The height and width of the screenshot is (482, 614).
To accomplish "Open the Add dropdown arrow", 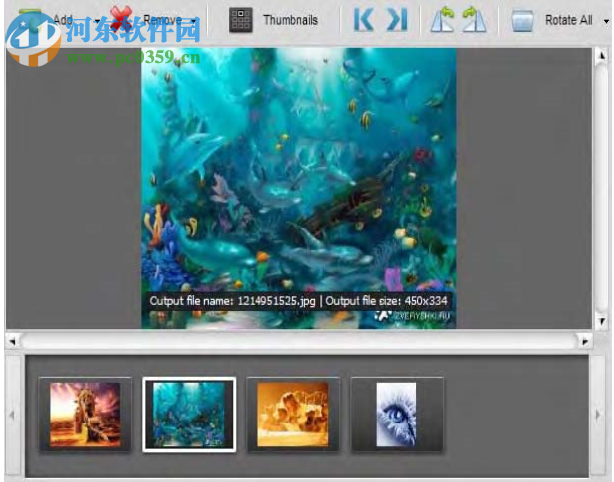I will (97, 21).
